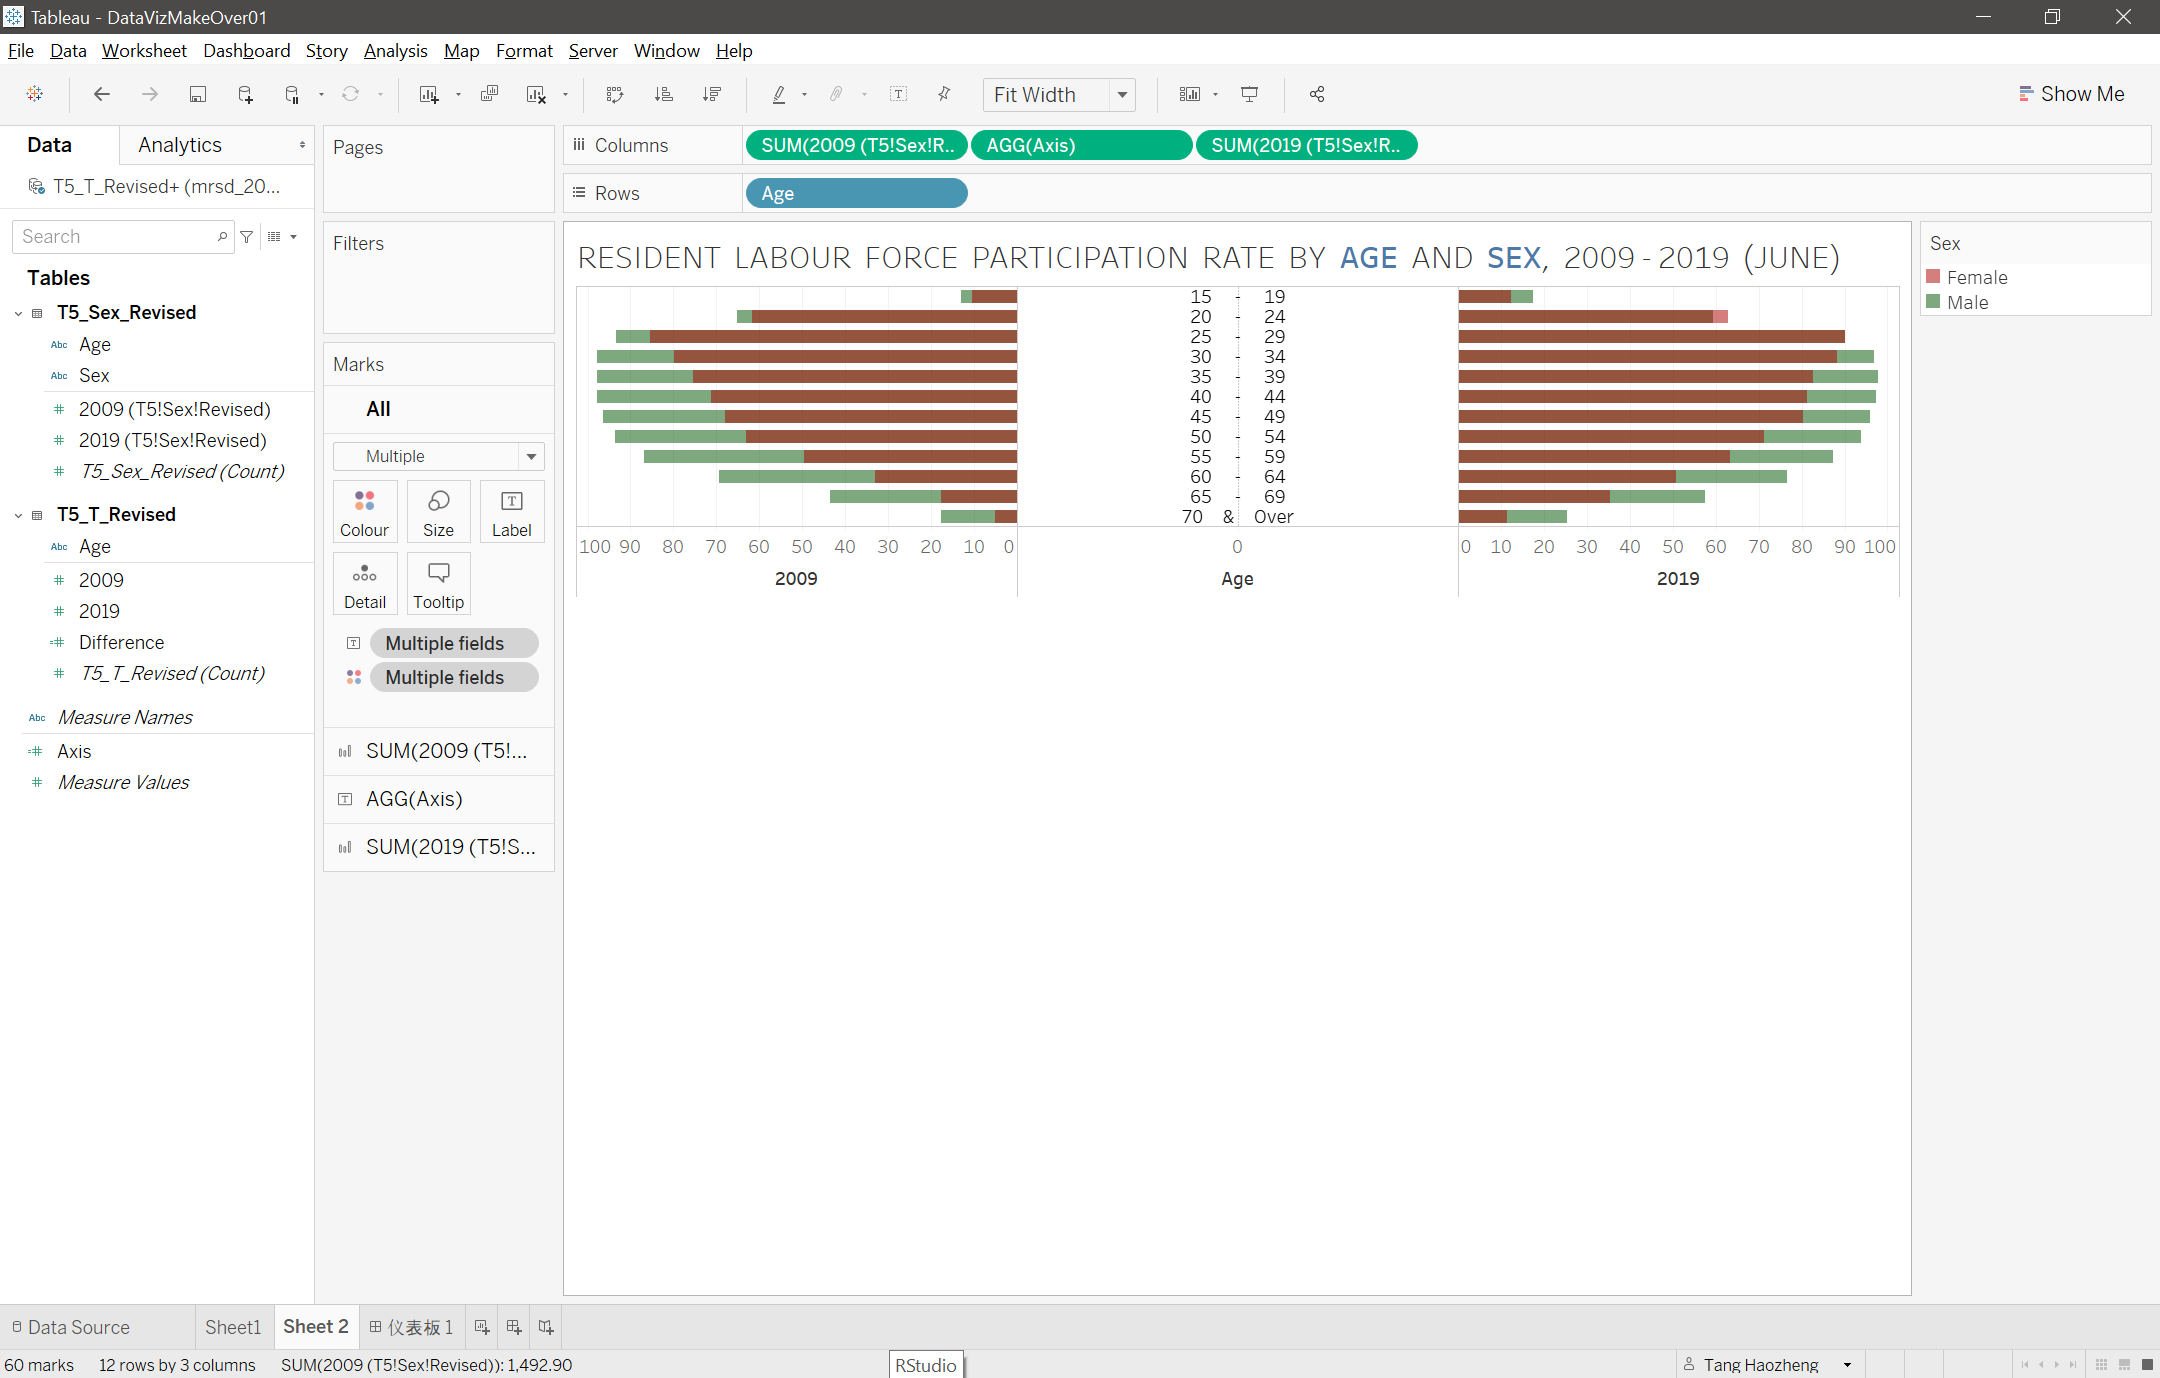Click the Share workbook icon
Image resolution: width=2160 pixels, height=1378 pixels.
pyautogui.click(x=1317, y=94)
